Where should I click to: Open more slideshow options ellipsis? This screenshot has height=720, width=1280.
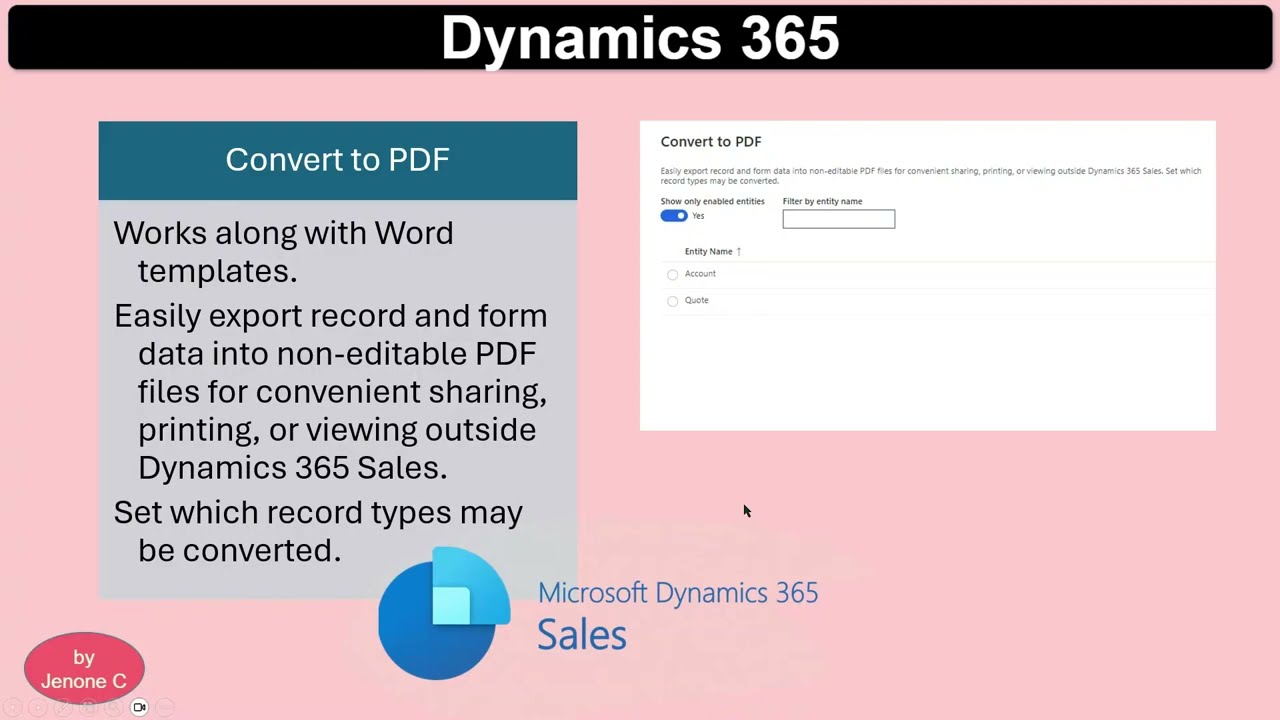click(x=164, y=707)
